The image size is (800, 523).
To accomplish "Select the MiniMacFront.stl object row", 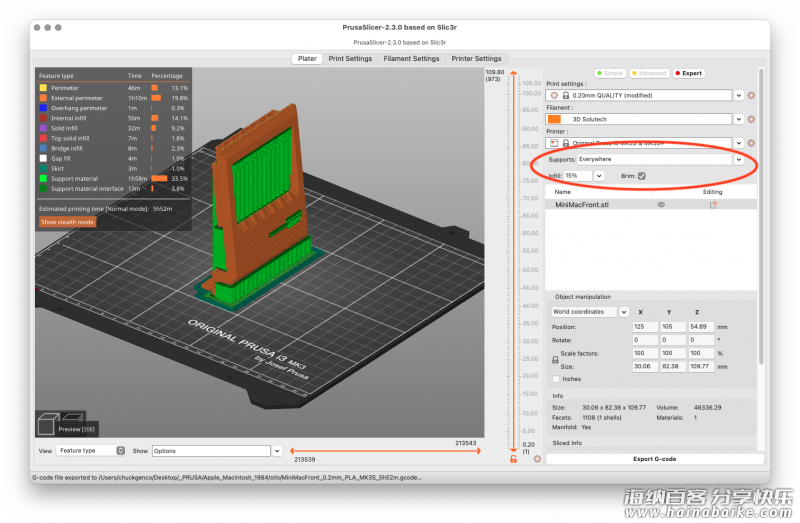I will point(651,205).
